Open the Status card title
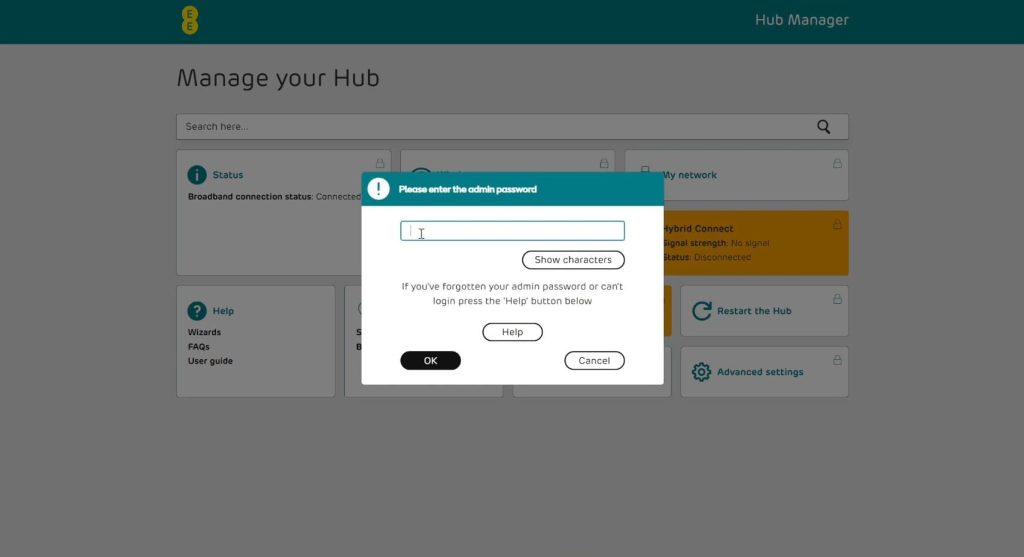Screen dimensions: 1024x557 tap(227, 175)
